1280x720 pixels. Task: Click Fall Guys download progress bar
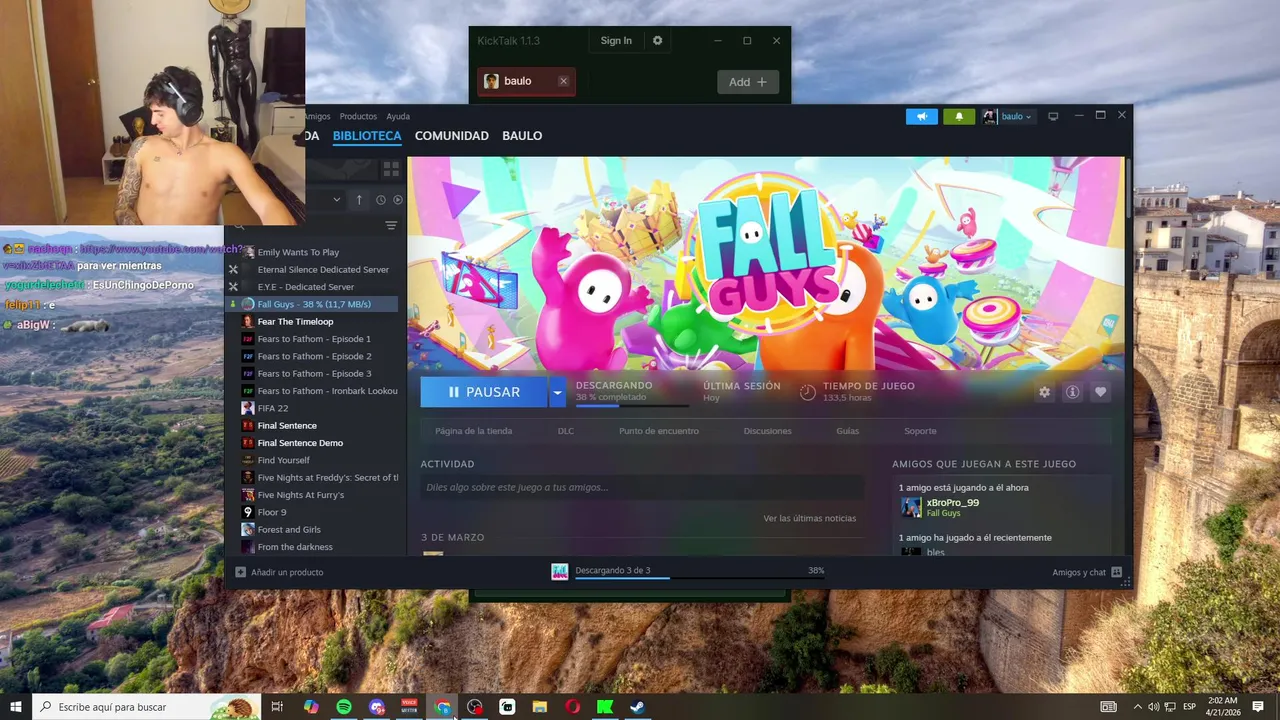(632, 405)
